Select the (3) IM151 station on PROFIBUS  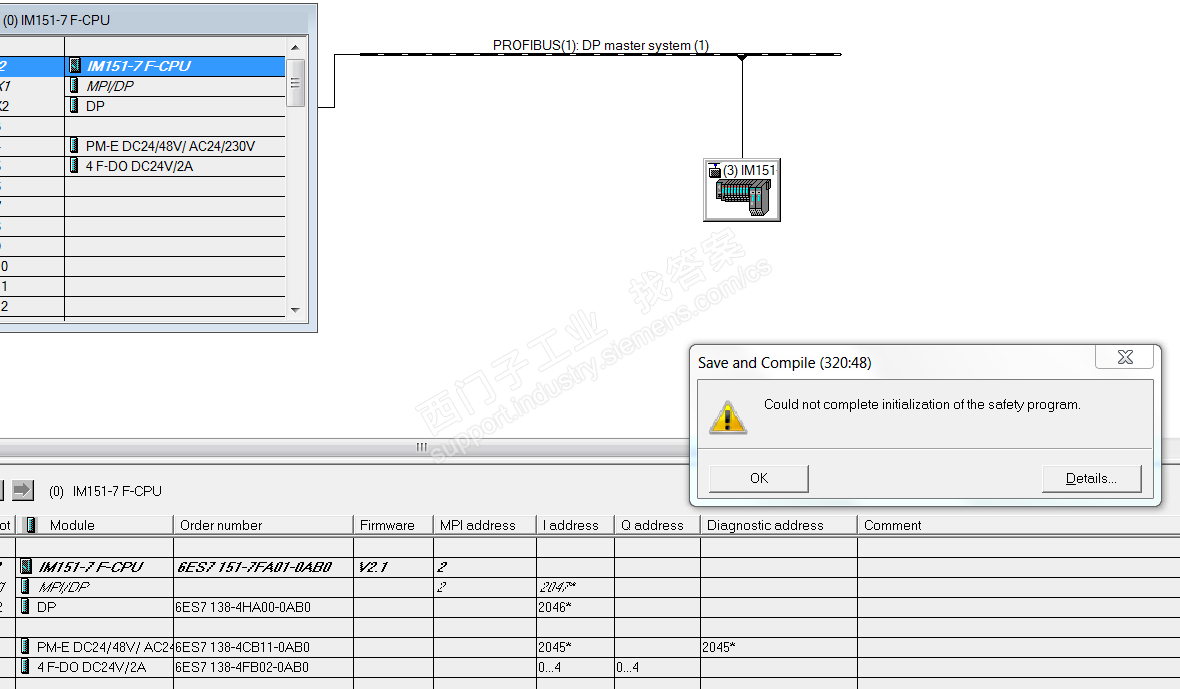point(742,190)
